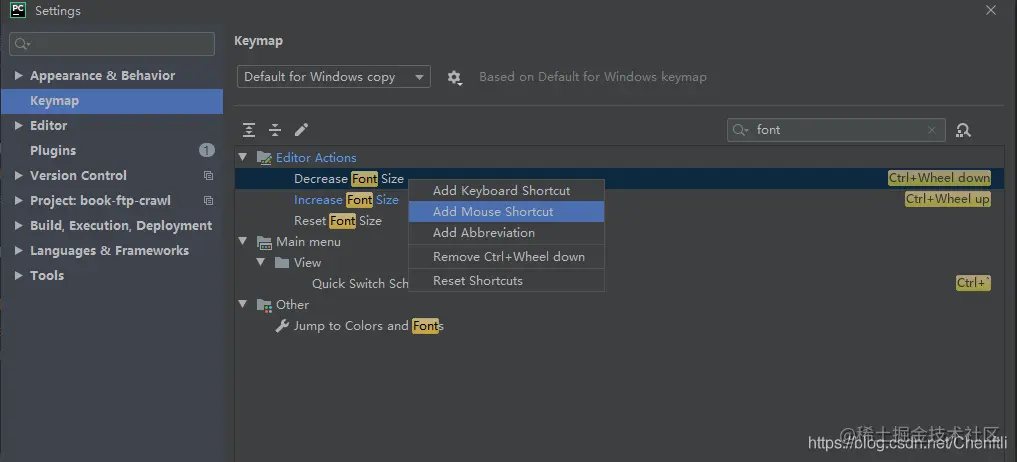Click Find Actions by Shortcut icon

click(x=964, y=130)
